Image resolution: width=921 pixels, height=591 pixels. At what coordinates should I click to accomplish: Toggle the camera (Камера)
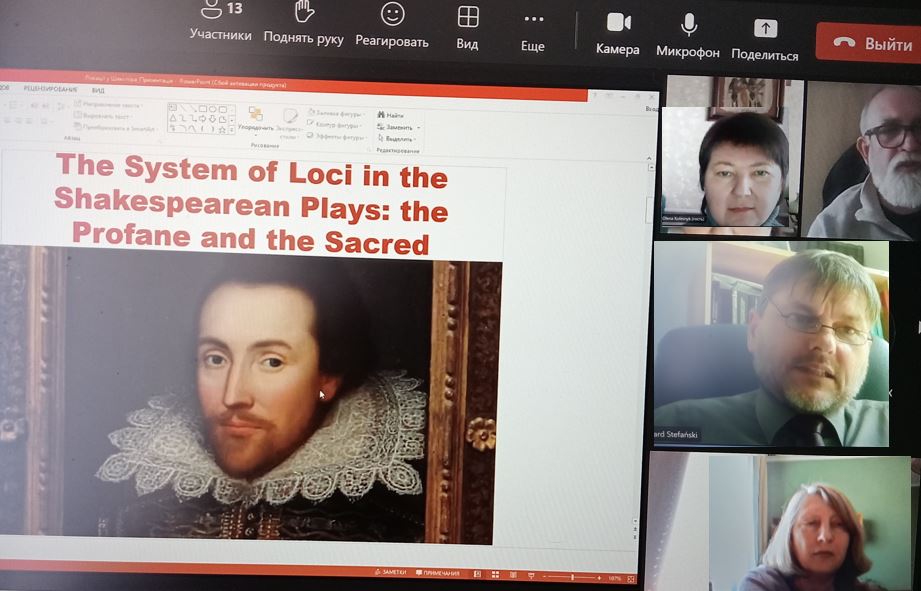tap(618, 35)
